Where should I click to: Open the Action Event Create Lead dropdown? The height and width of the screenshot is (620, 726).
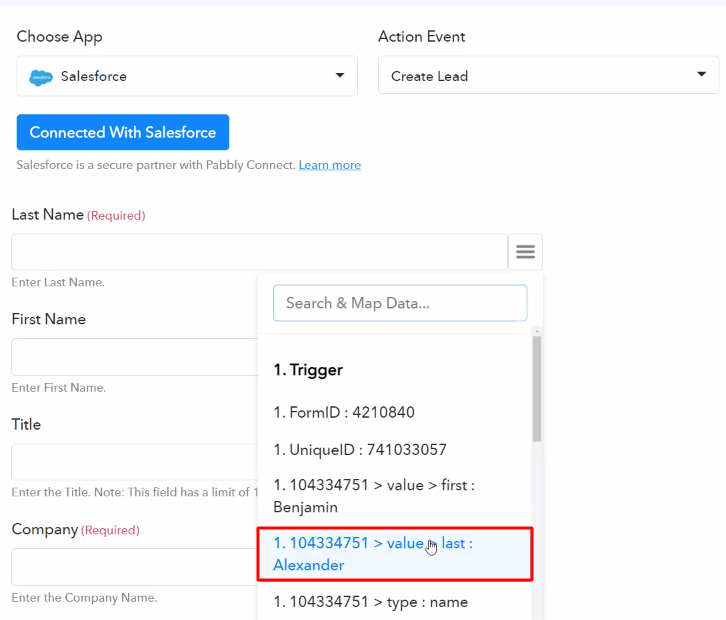548,75
